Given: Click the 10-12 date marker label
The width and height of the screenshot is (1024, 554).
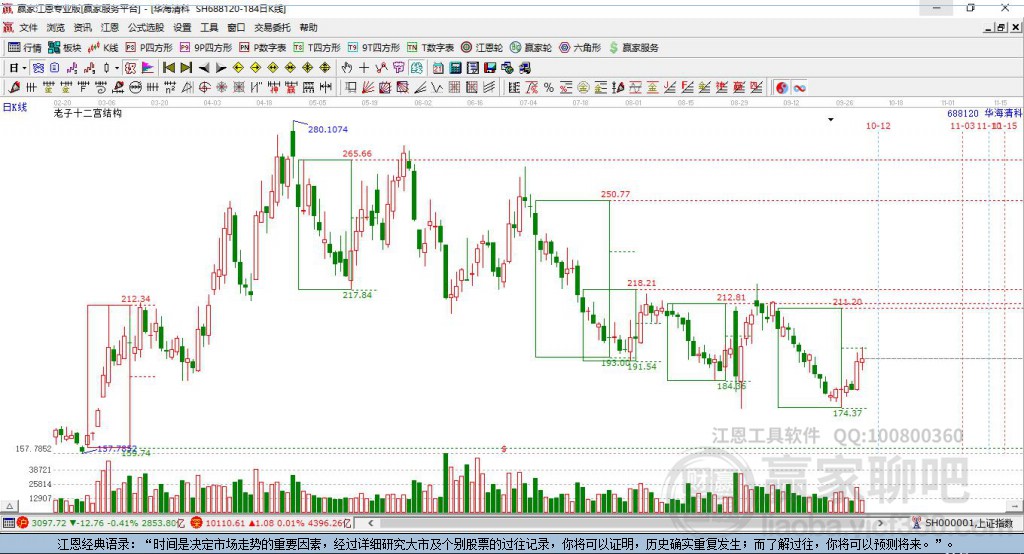Looking at the screenshot, I should (878, 125).
